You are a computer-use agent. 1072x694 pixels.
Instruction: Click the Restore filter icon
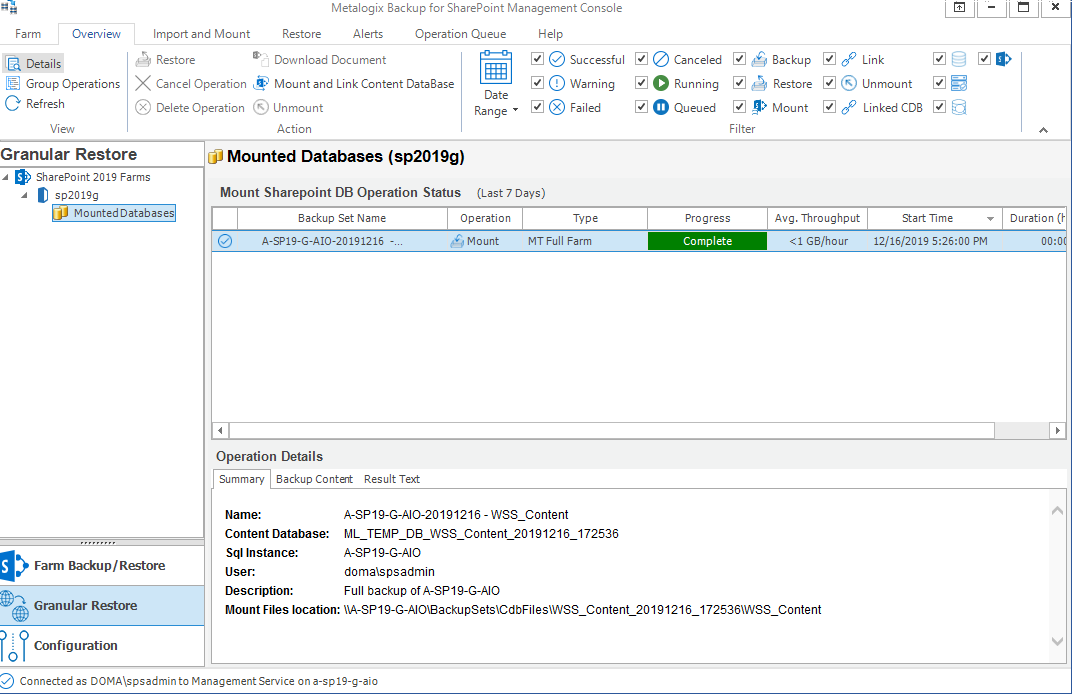[x=760, y=83]
